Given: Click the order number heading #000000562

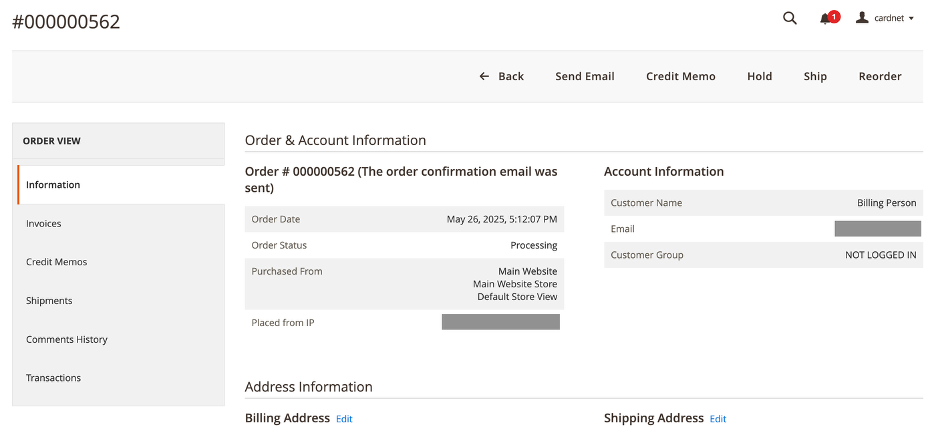Looking at the screenshot, I should pos(66,22).
